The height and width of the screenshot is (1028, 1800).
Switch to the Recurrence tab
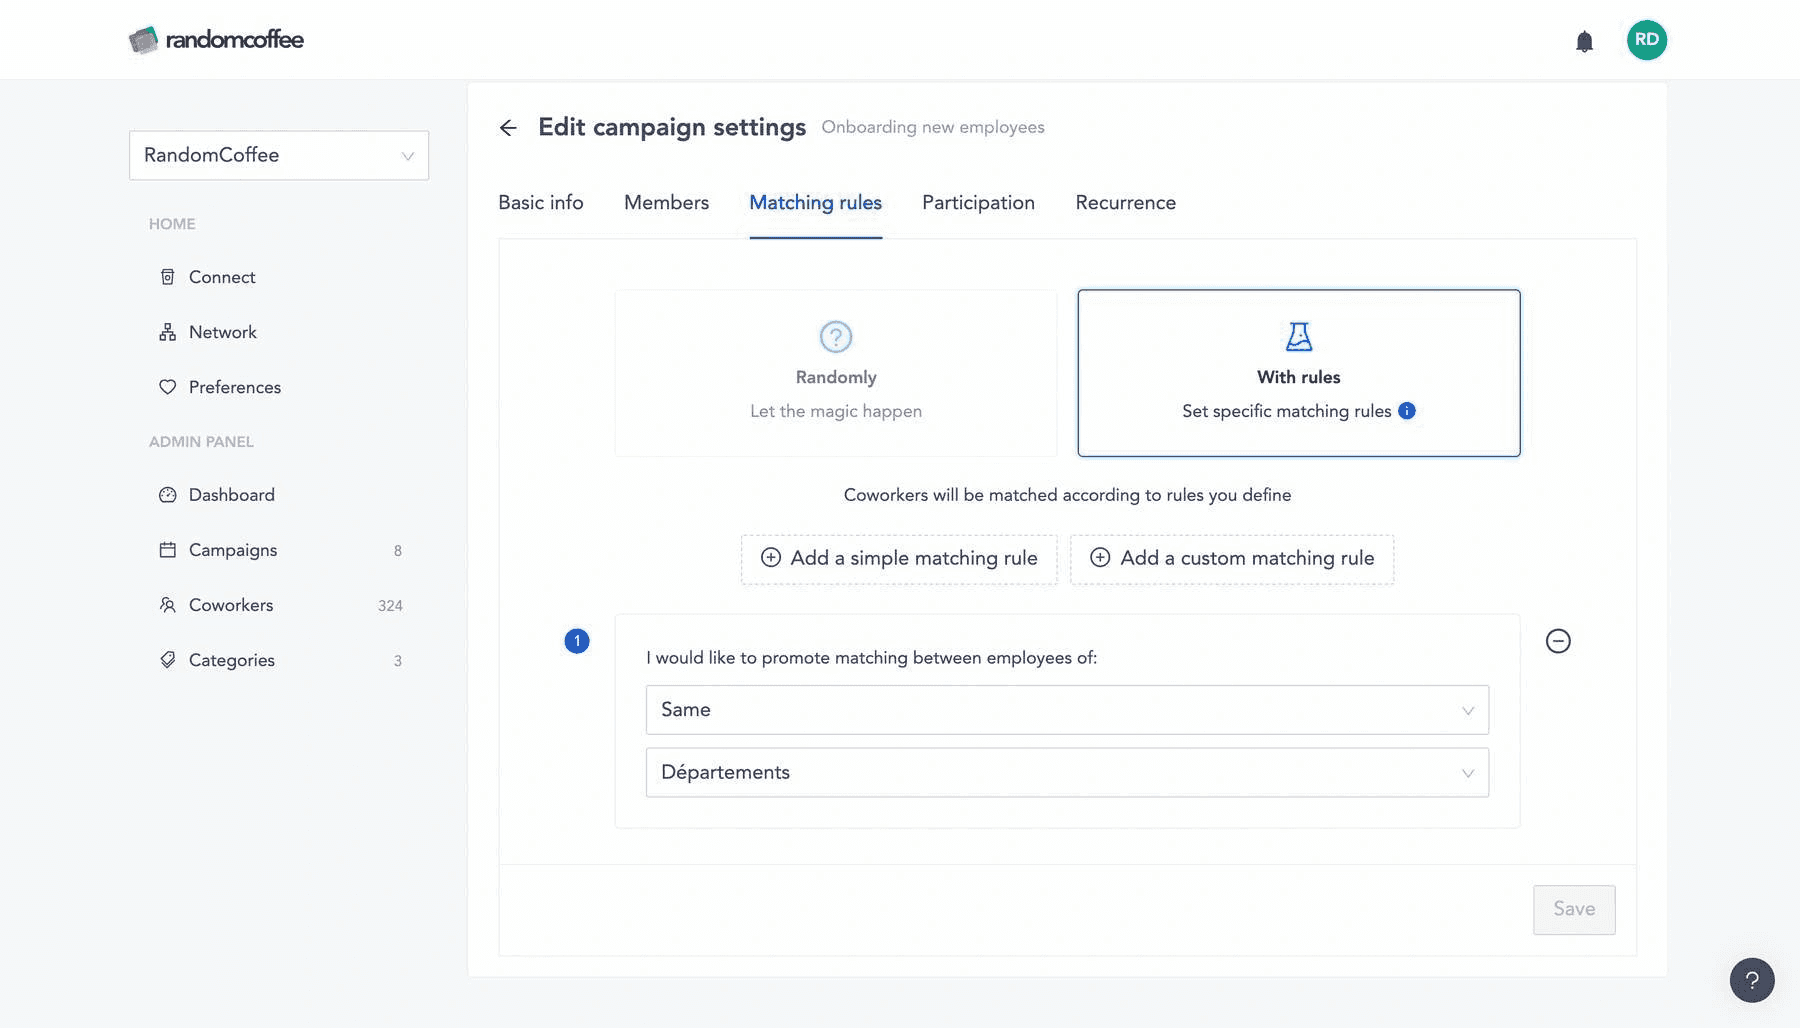tap(1125, 203)
